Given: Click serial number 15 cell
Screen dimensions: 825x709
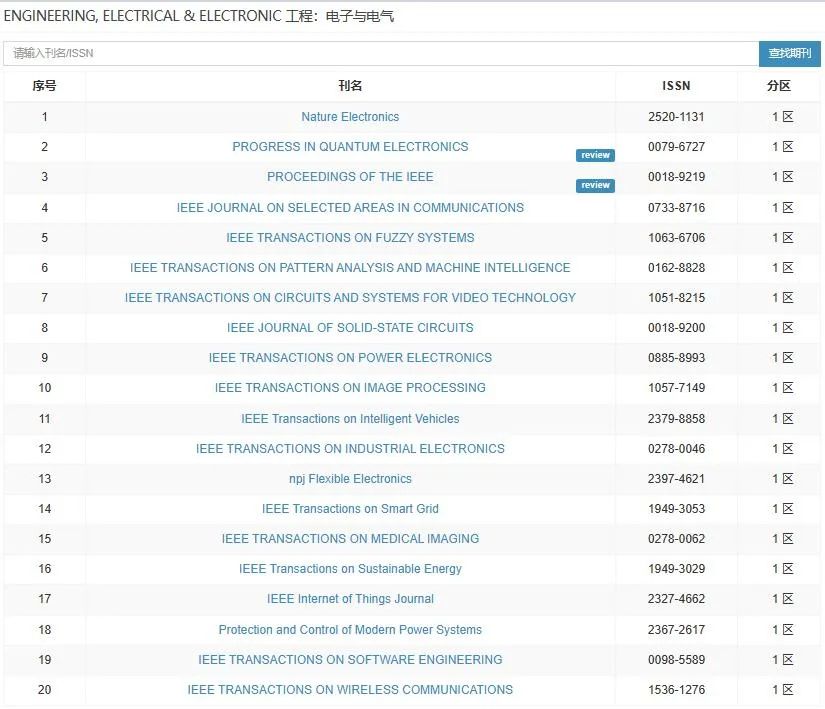Looking at the screenshot, I should pos(44,539).
